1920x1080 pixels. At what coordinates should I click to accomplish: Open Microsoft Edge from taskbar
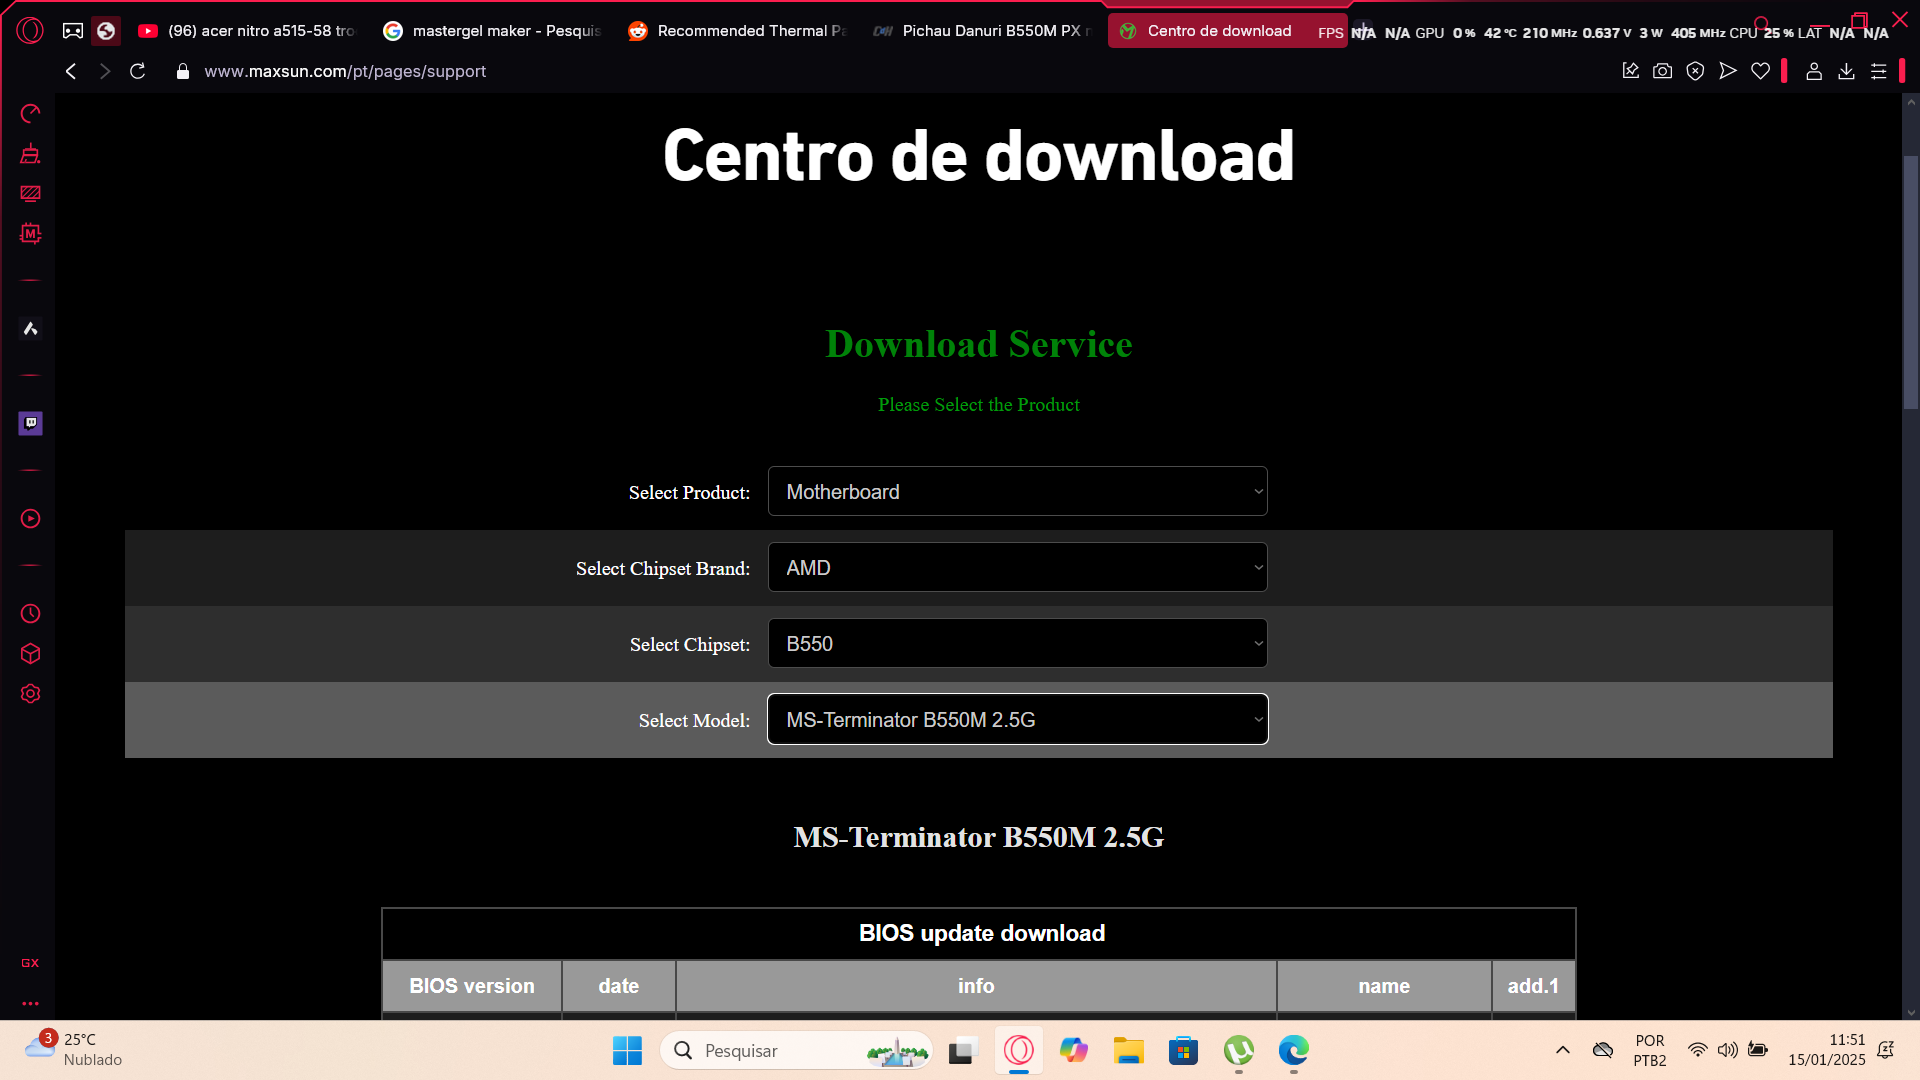(1293, 1050)
